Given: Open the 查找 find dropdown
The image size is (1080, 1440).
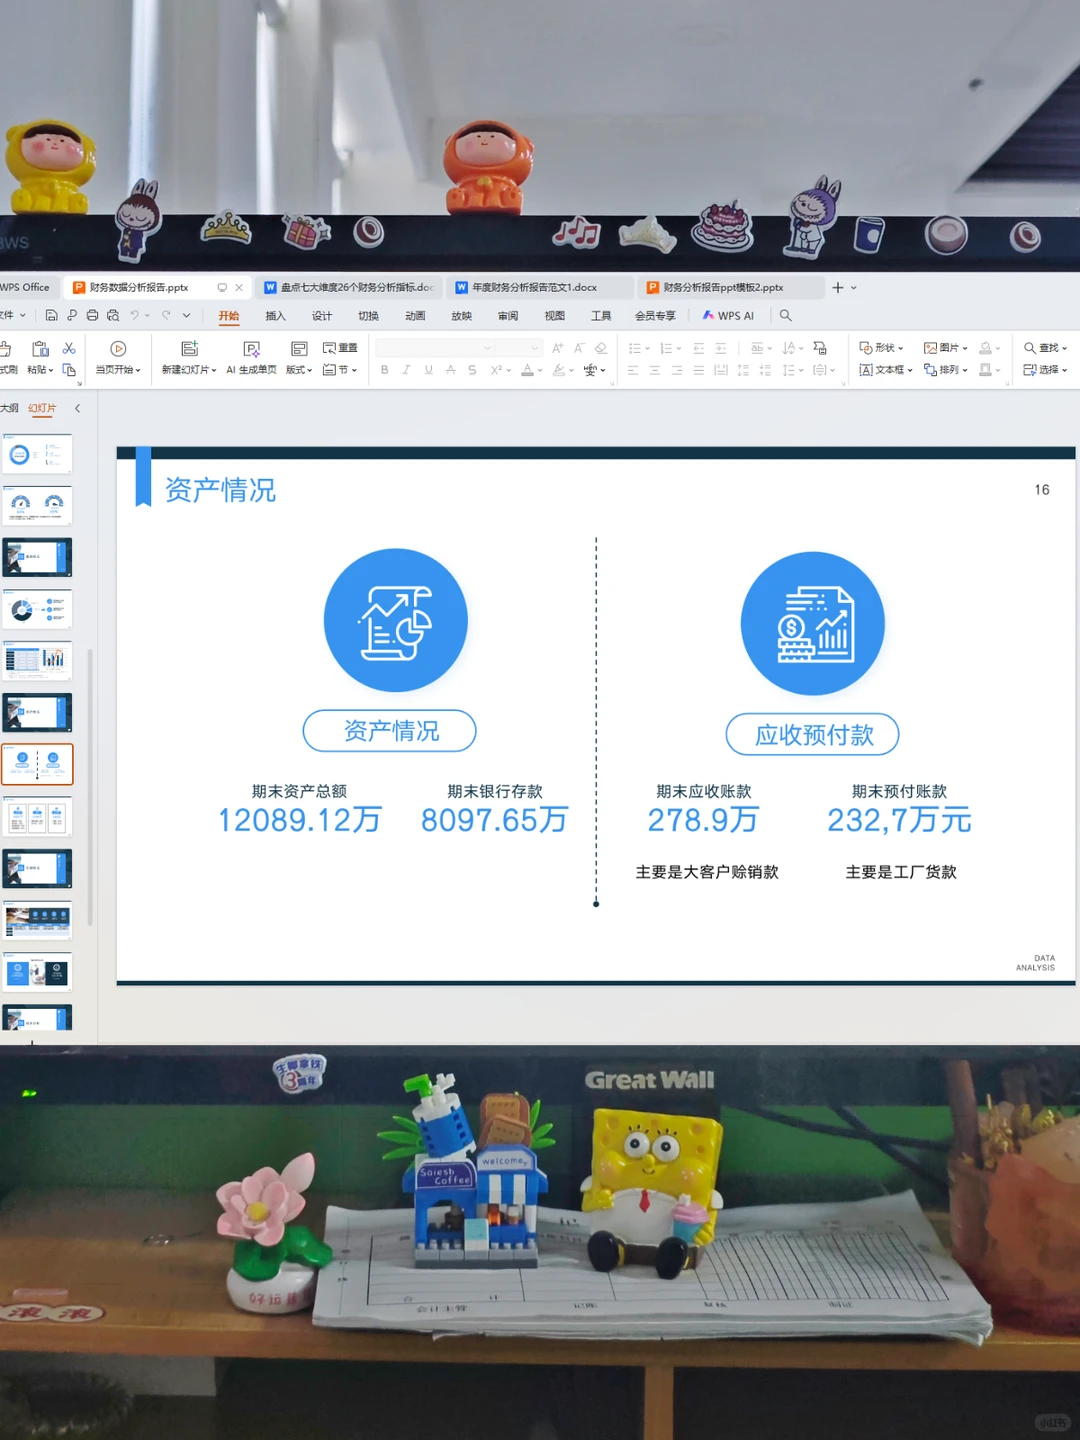Looking at the screenshot, I should point(1046,348).
